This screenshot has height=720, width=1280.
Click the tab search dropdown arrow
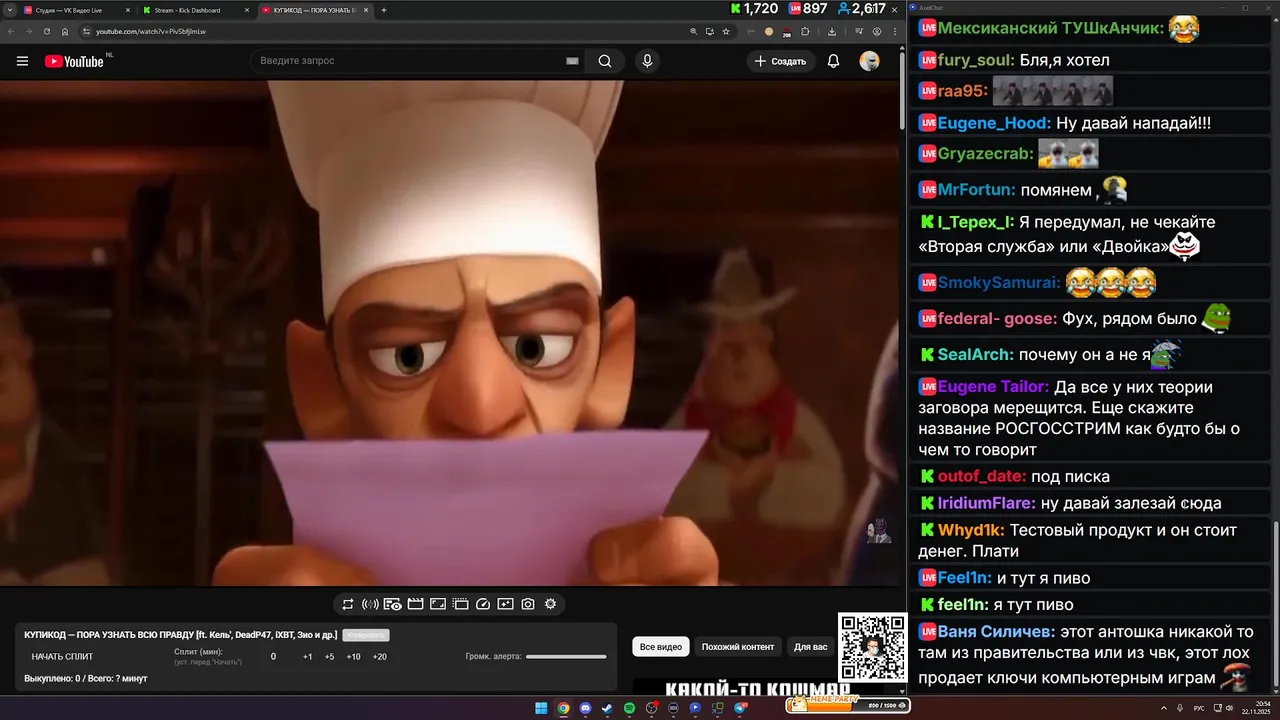pos(10,10)
